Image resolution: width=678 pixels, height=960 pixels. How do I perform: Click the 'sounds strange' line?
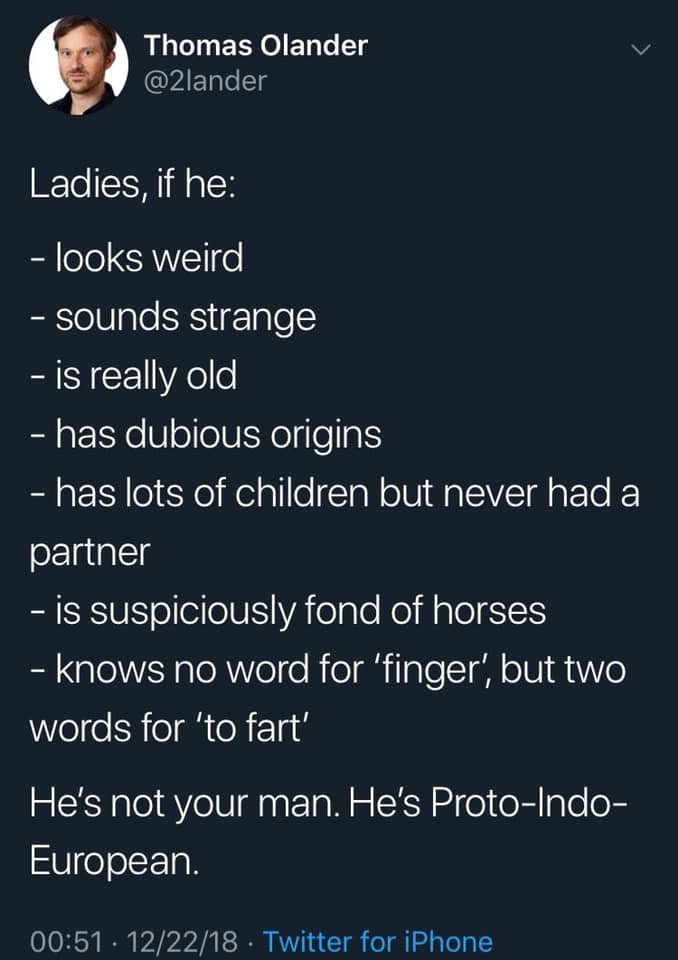point(172,317)
